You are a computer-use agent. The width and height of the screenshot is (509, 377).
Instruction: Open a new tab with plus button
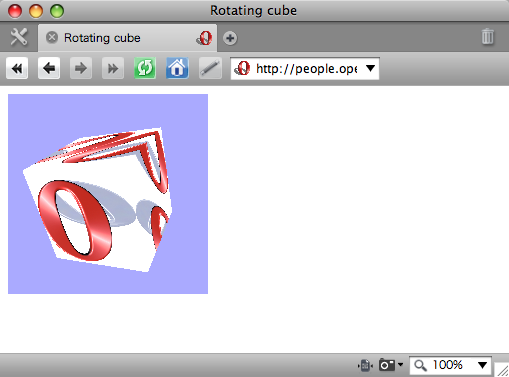pos(230,38)
